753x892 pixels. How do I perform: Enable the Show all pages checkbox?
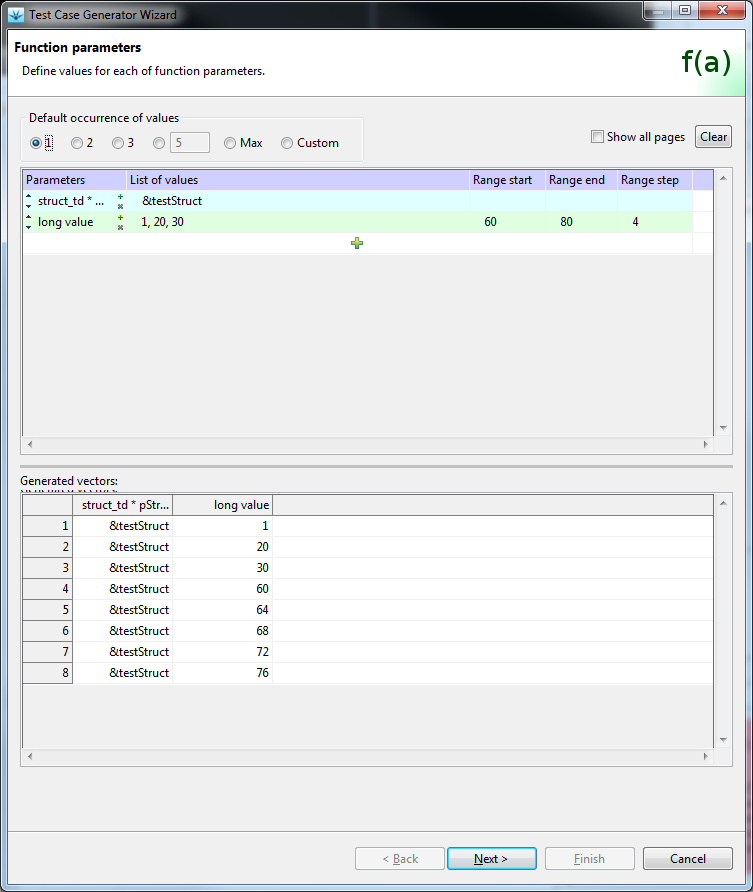tap(597, 137)
